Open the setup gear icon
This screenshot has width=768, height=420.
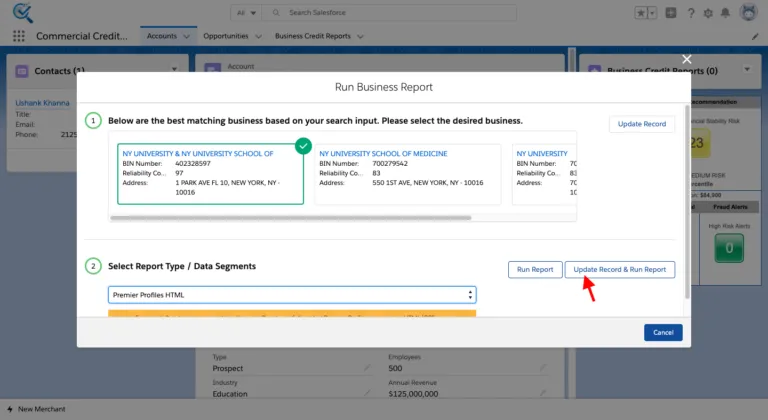point(708,13)
